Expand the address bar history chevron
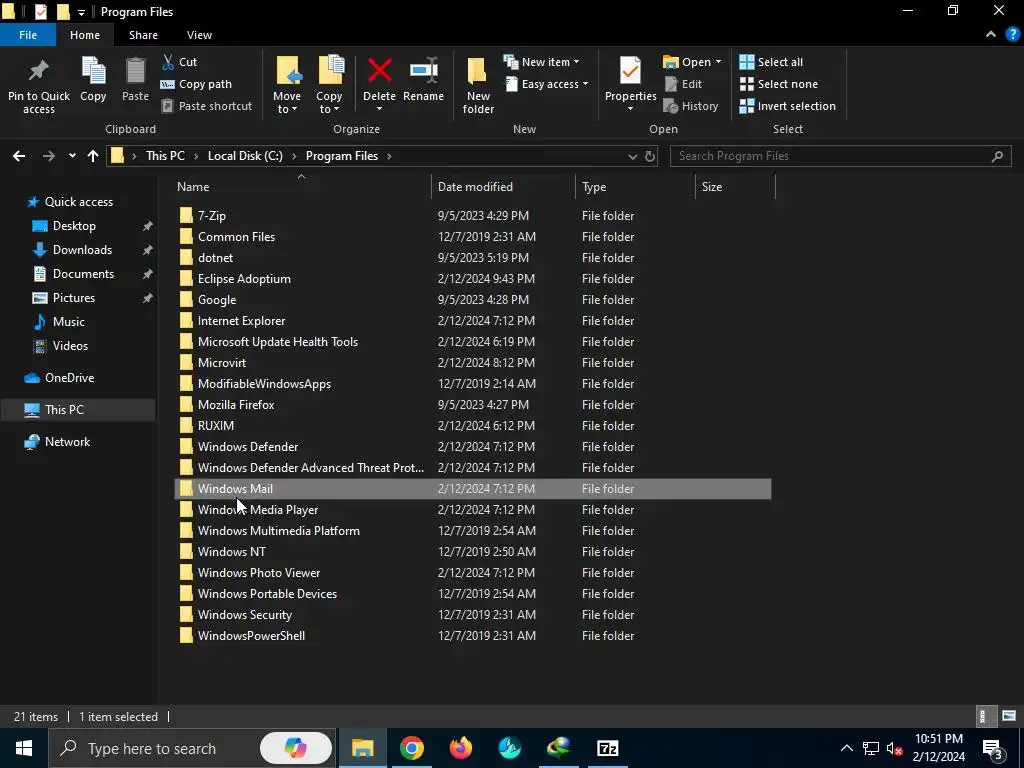Screen dimensions: 1024x768 [x=632, y=156]
